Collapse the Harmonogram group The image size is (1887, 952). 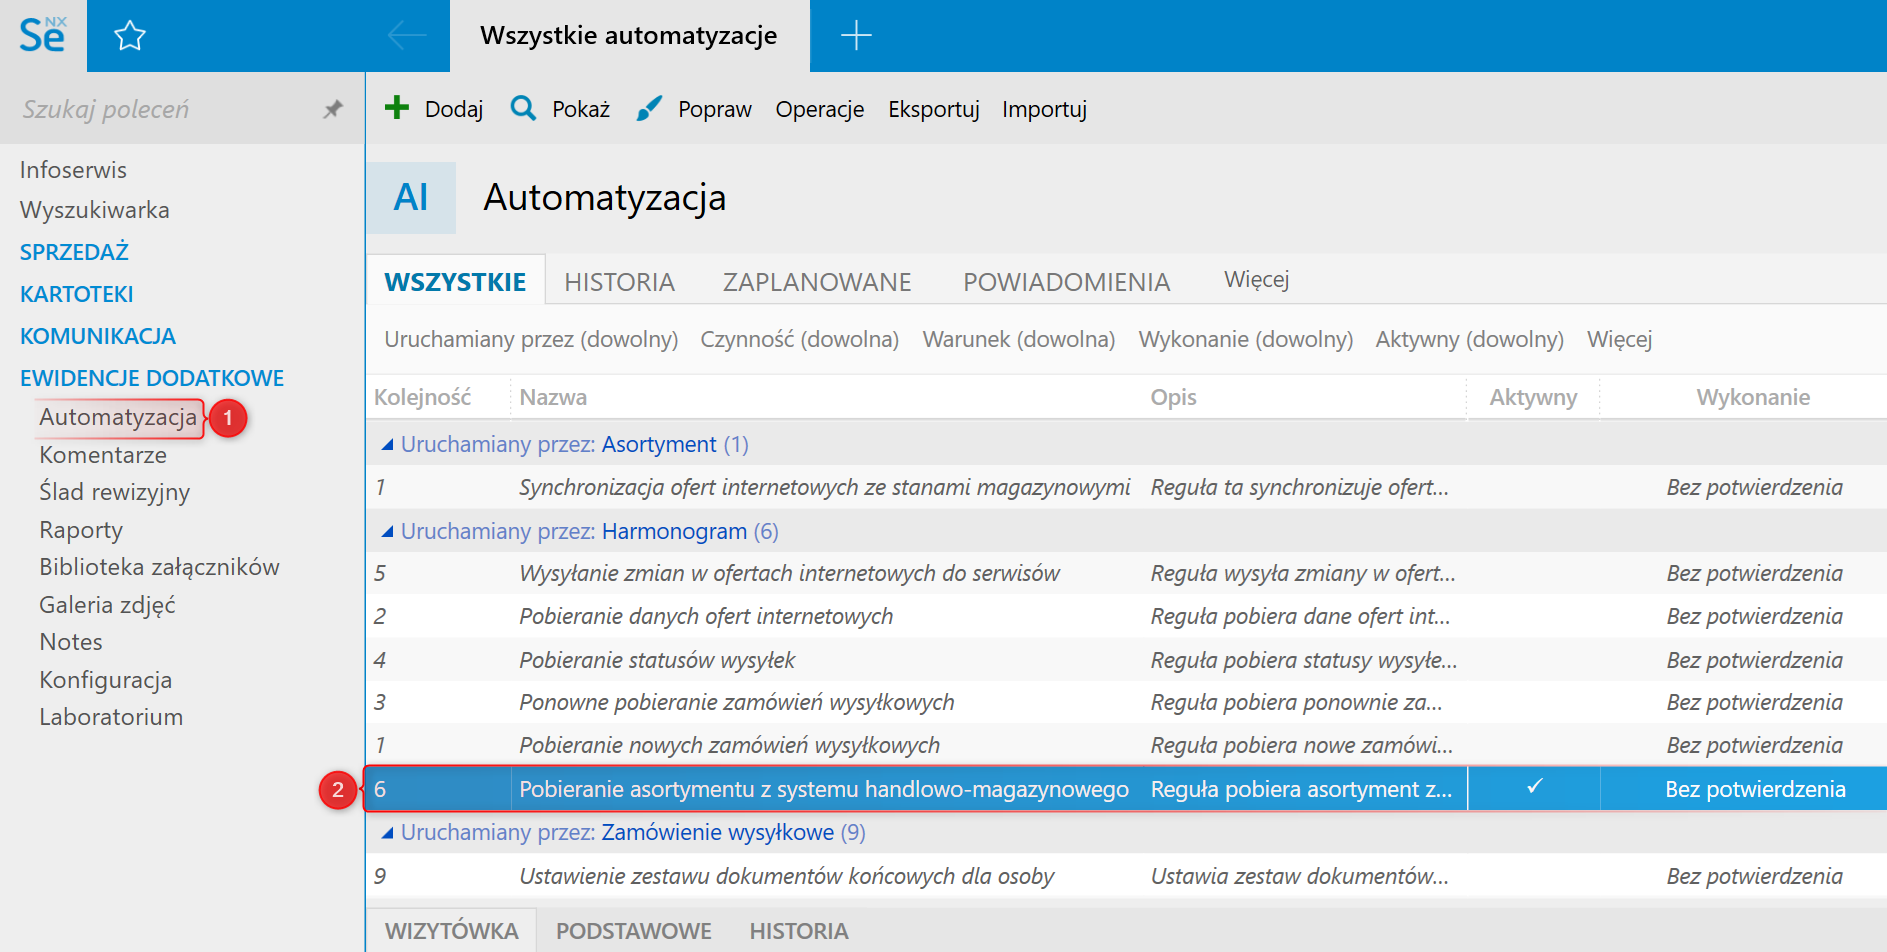tap(387, 532)
